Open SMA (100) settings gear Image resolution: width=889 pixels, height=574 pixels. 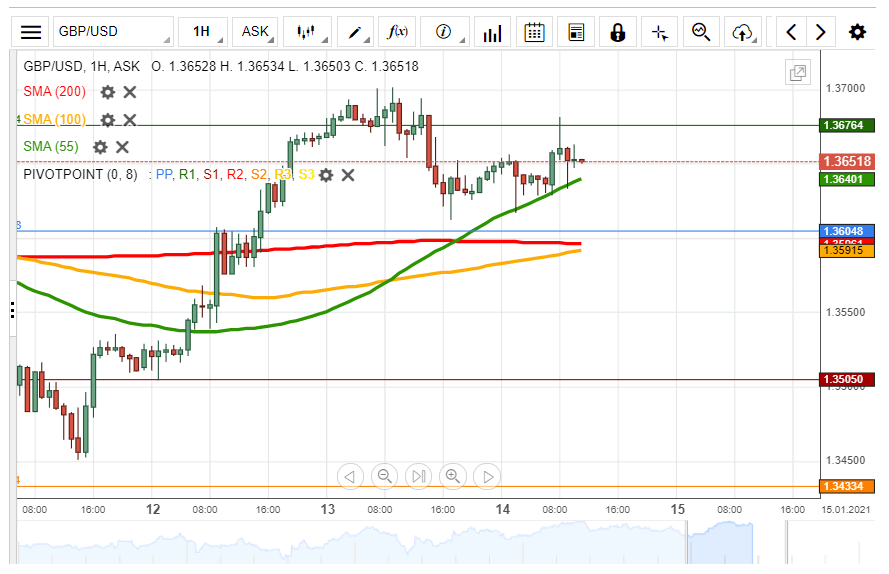(108, 120)
